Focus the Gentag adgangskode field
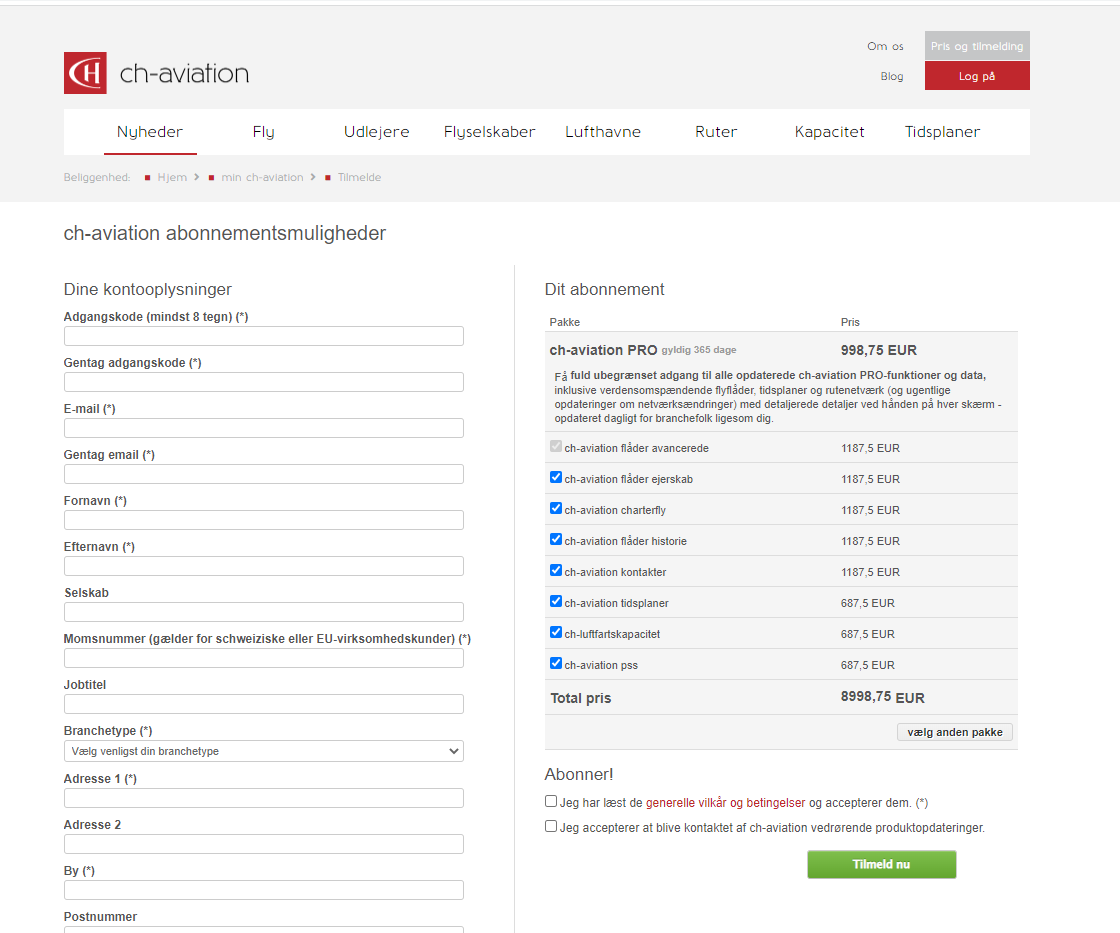1120x933 pixels. (x=264, y=382)
